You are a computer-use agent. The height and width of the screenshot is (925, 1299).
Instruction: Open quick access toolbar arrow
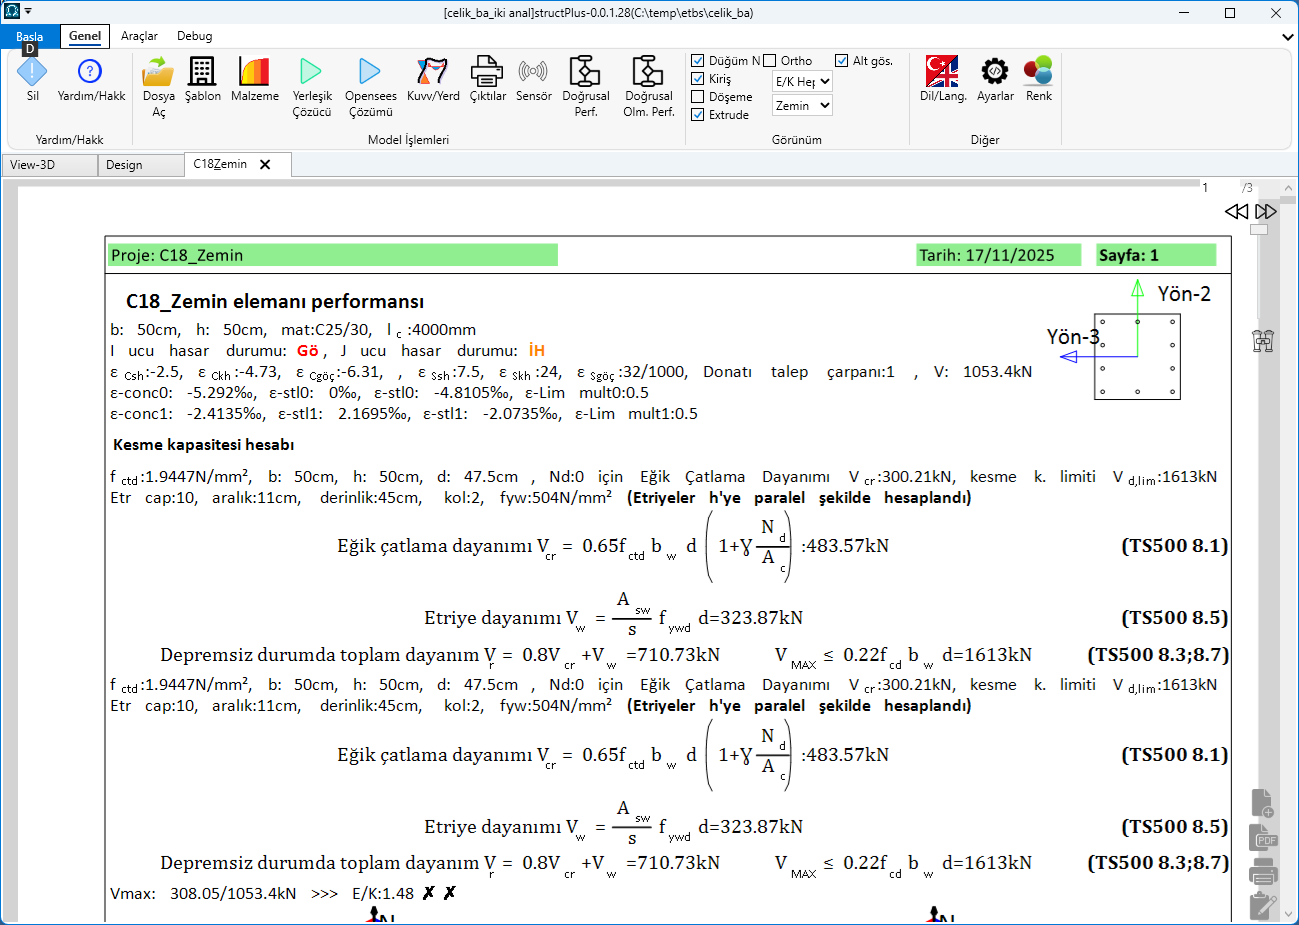[x=28, y=12]
